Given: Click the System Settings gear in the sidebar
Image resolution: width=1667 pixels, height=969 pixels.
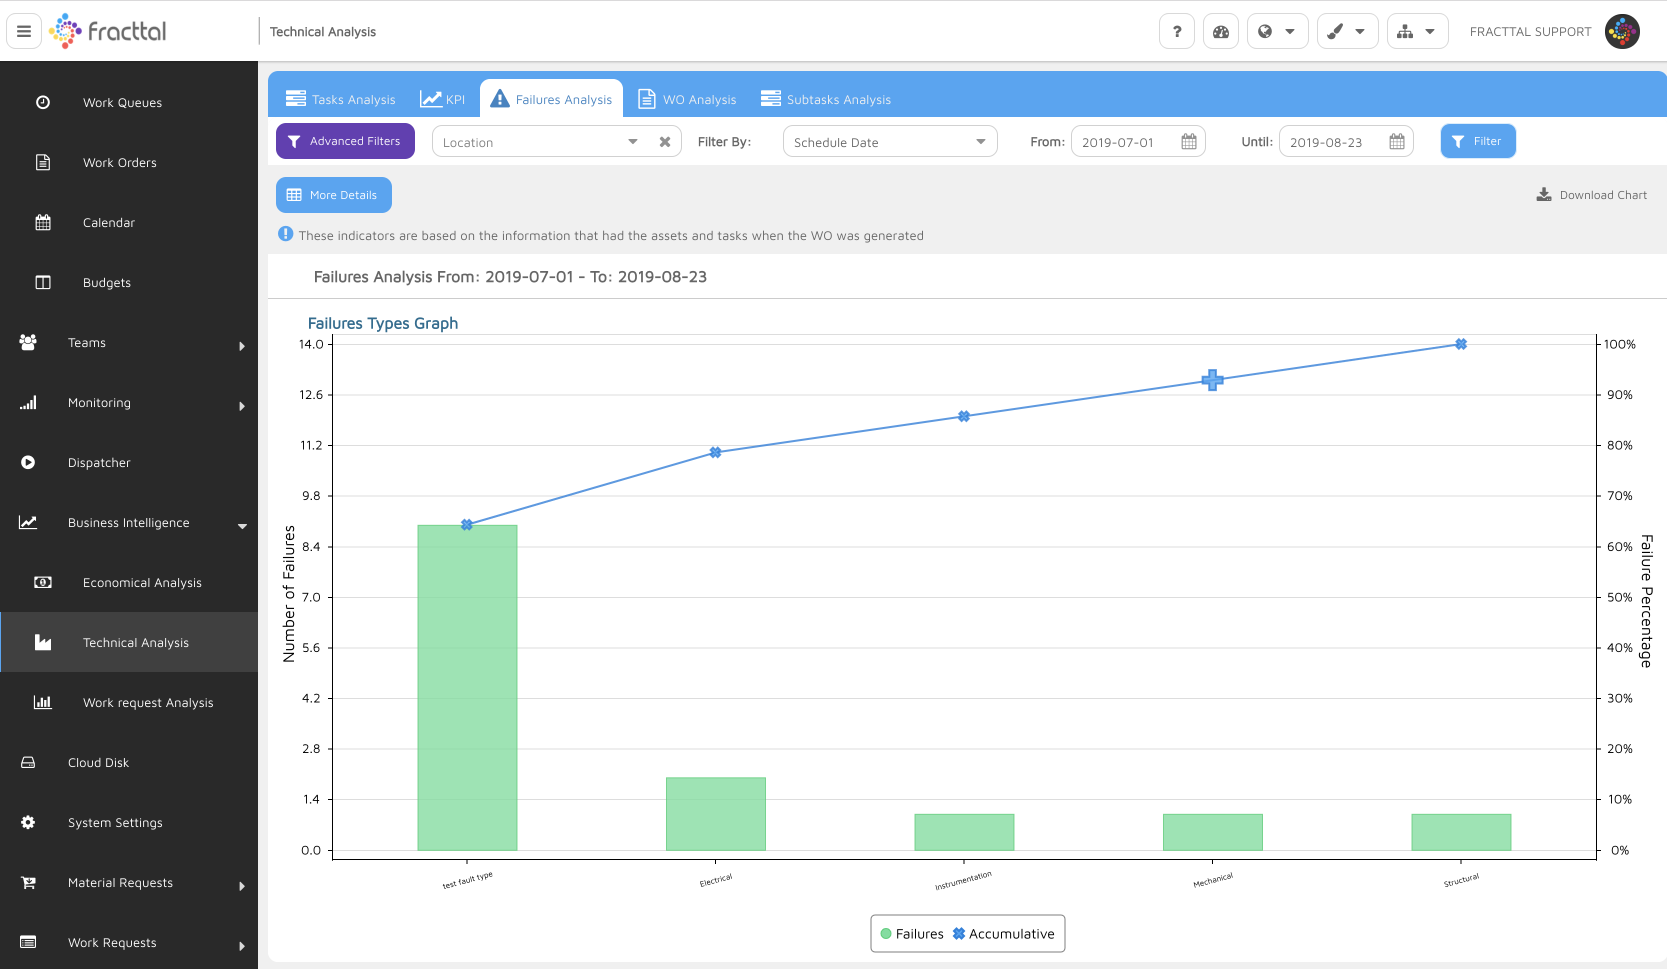Looking at the screenshot, I should point(27,822).
